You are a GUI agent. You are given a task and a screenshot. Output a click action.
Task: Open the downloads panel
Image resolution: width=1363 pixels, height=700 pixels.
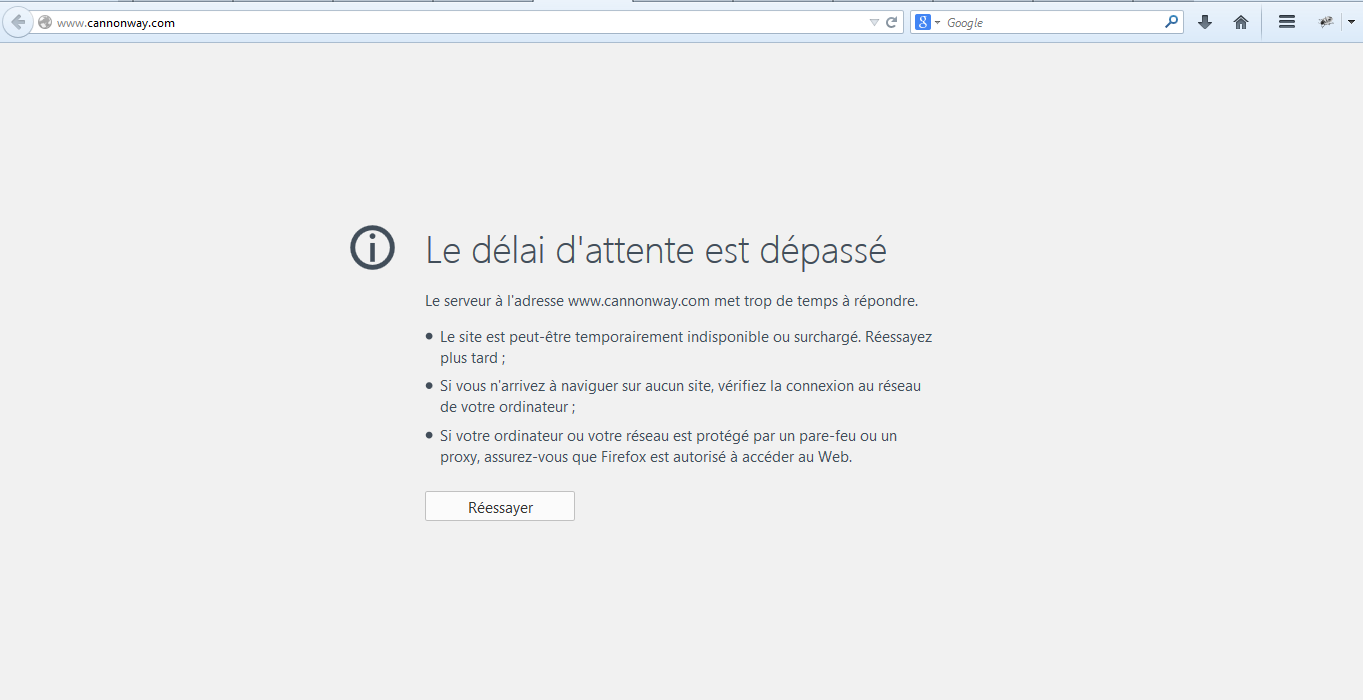coord(1205,22)
